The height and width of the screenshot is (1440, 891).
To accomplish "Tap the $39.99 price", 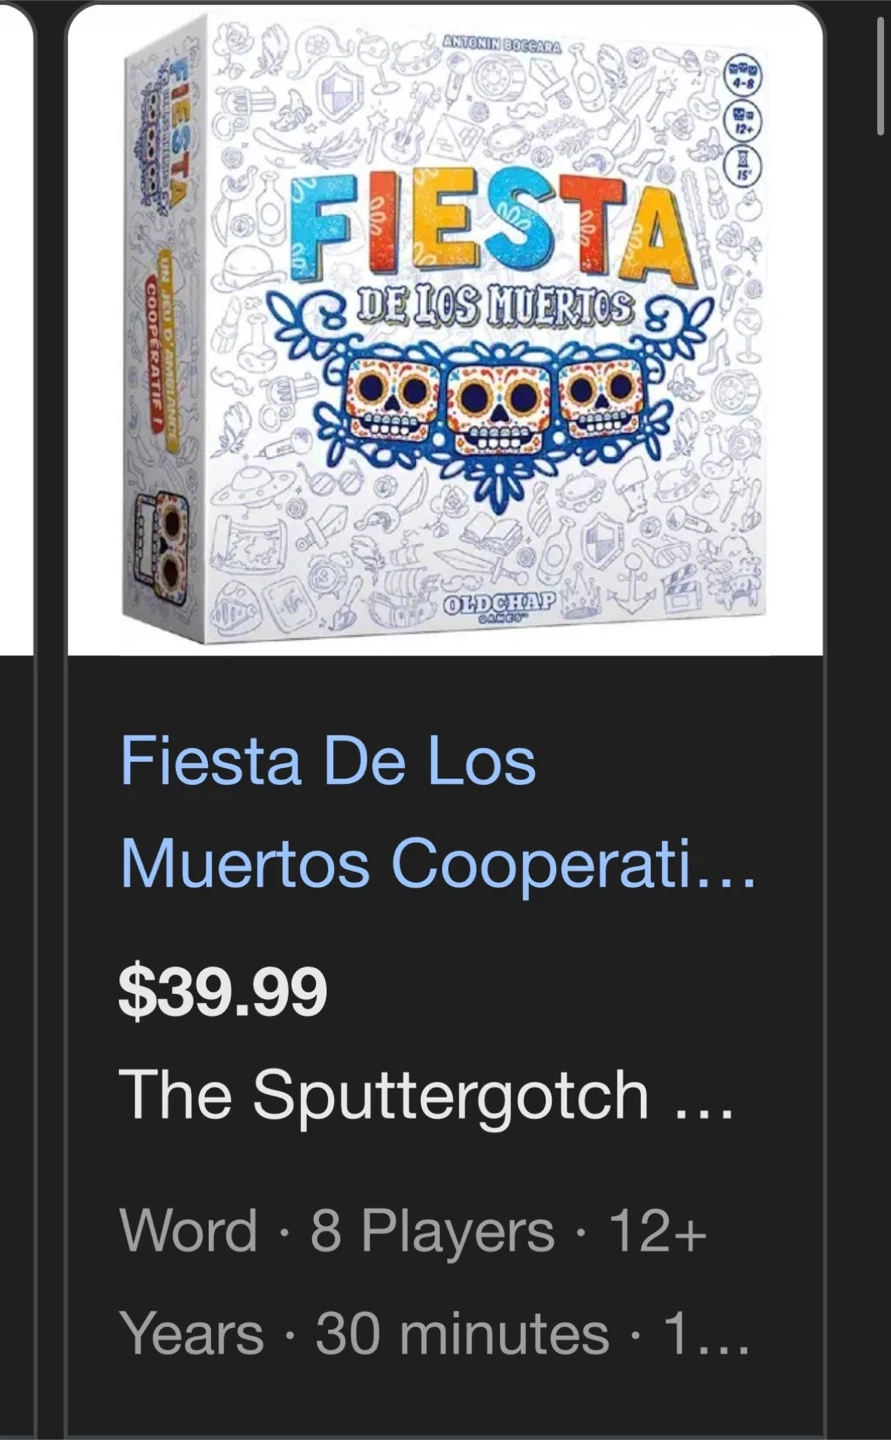I will click(x=223, y=993).
